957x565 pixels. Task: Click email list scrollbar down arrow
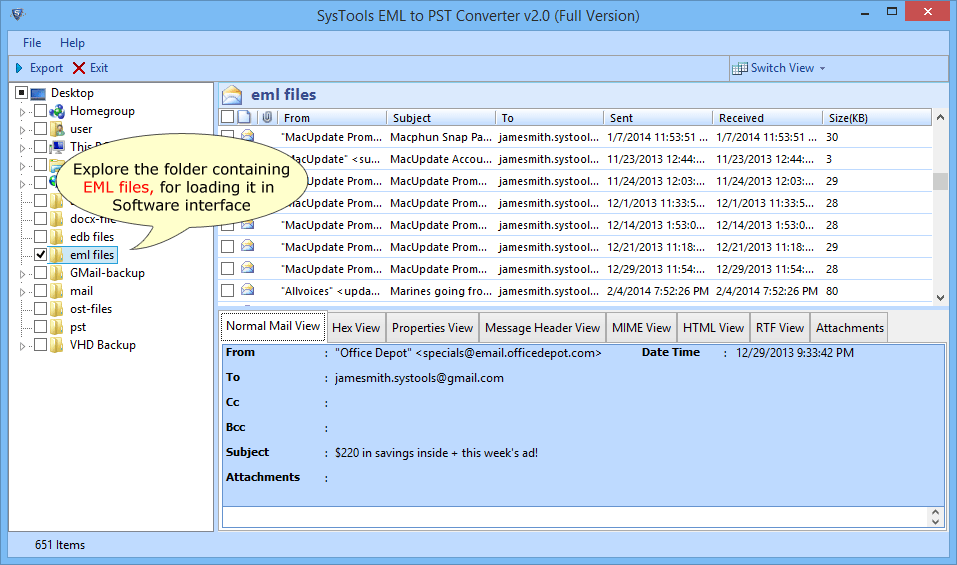coord(940,298)
